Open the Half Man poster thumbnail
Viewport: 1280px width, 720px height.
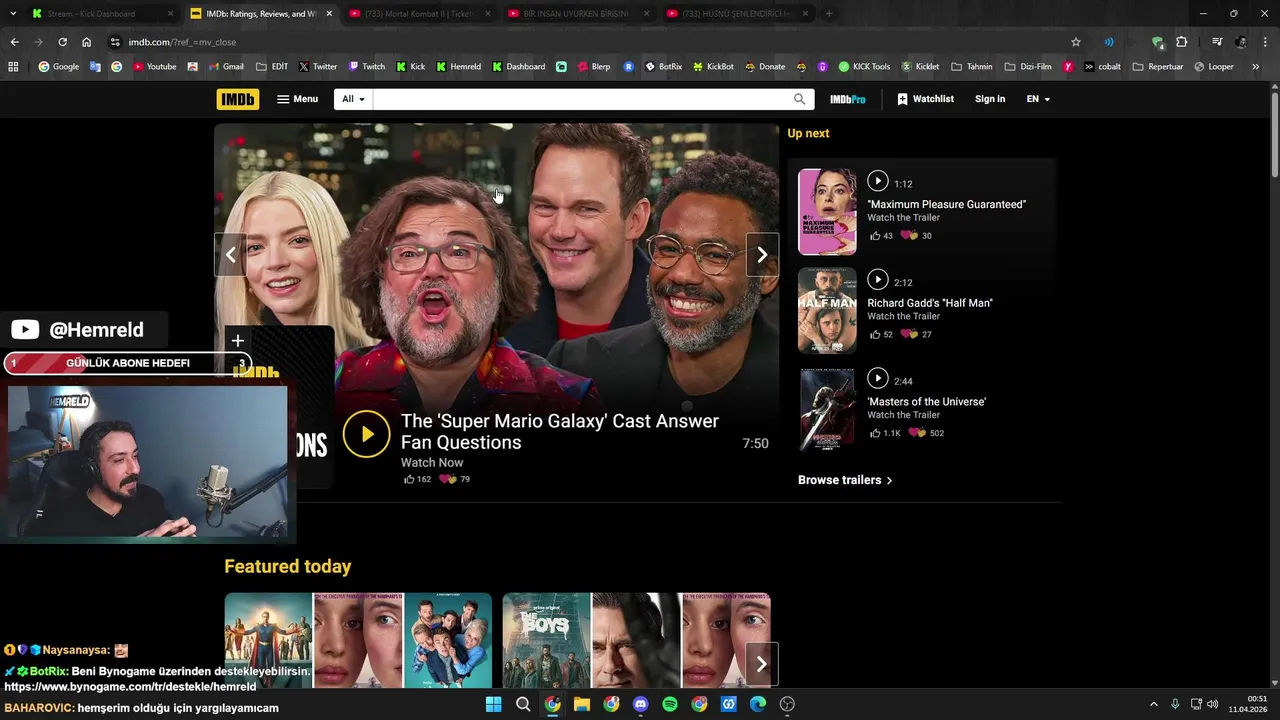827,310
